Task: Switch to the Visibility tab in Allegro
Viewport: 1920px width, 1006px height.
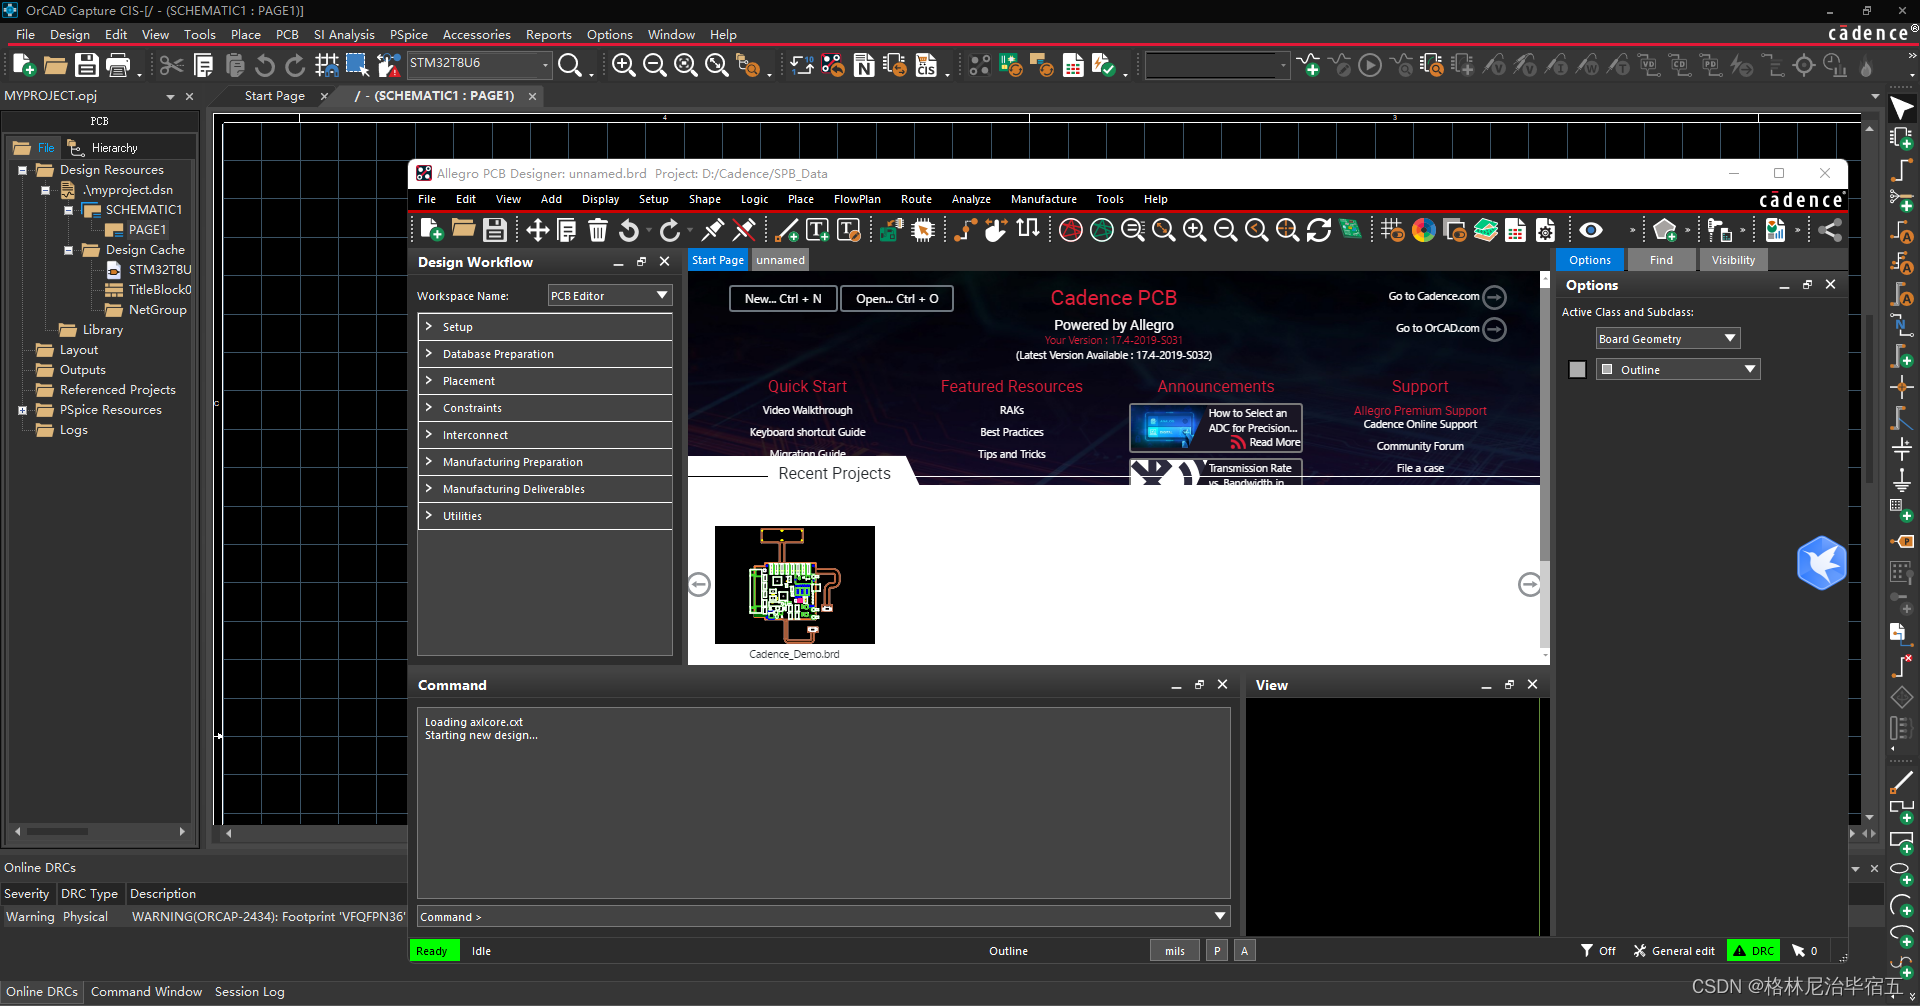Action: pyautogui.click(x=1733, y=260)
